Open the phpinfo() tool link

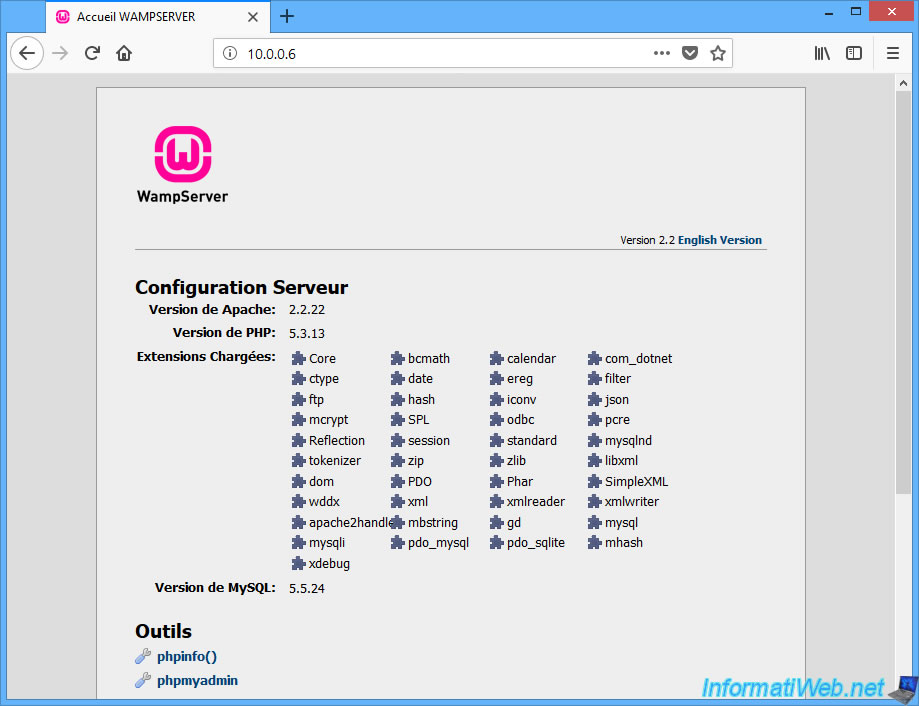(x=186, y=657)
